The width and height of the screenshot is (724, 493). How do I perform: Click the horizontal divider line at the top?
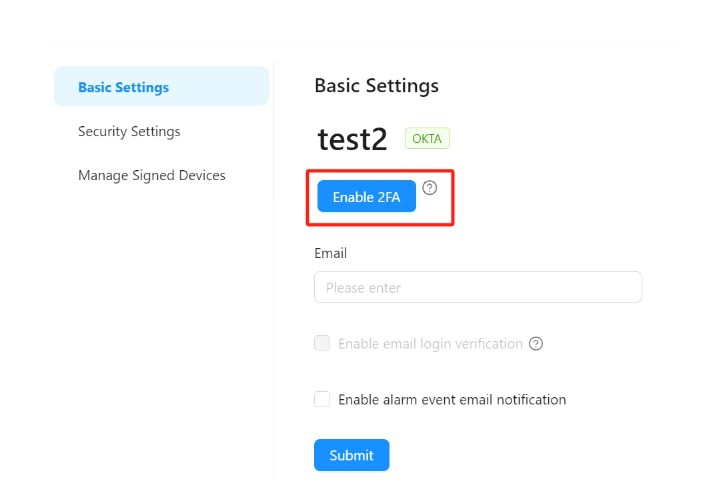[365, 45]
